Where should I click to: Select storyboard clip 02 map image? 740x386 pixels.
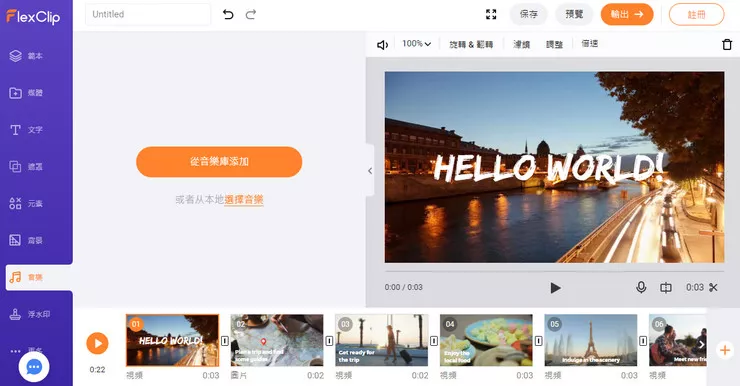(277, 340)
